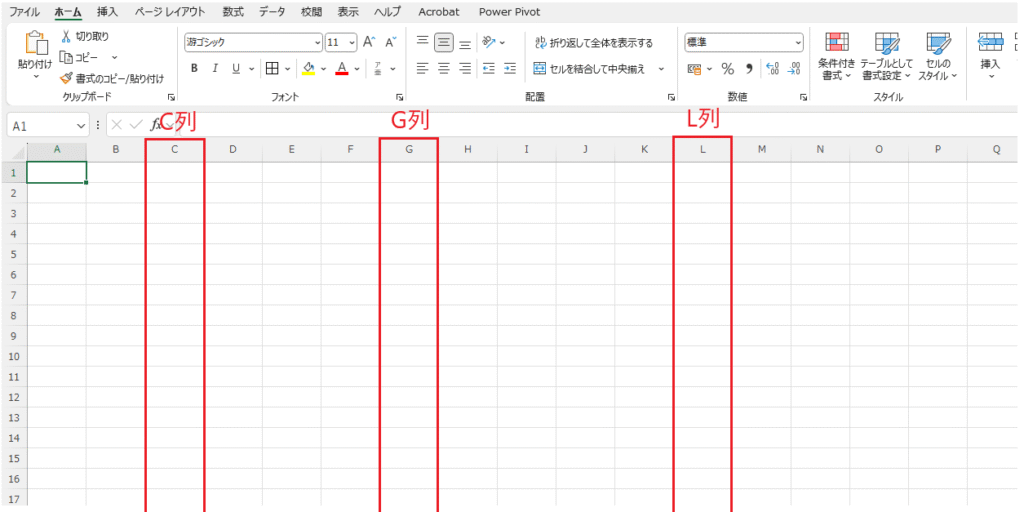Open the font size dropdown showing 11
1024x512 pixels.
pyautogui.click(x=350, y=43)
